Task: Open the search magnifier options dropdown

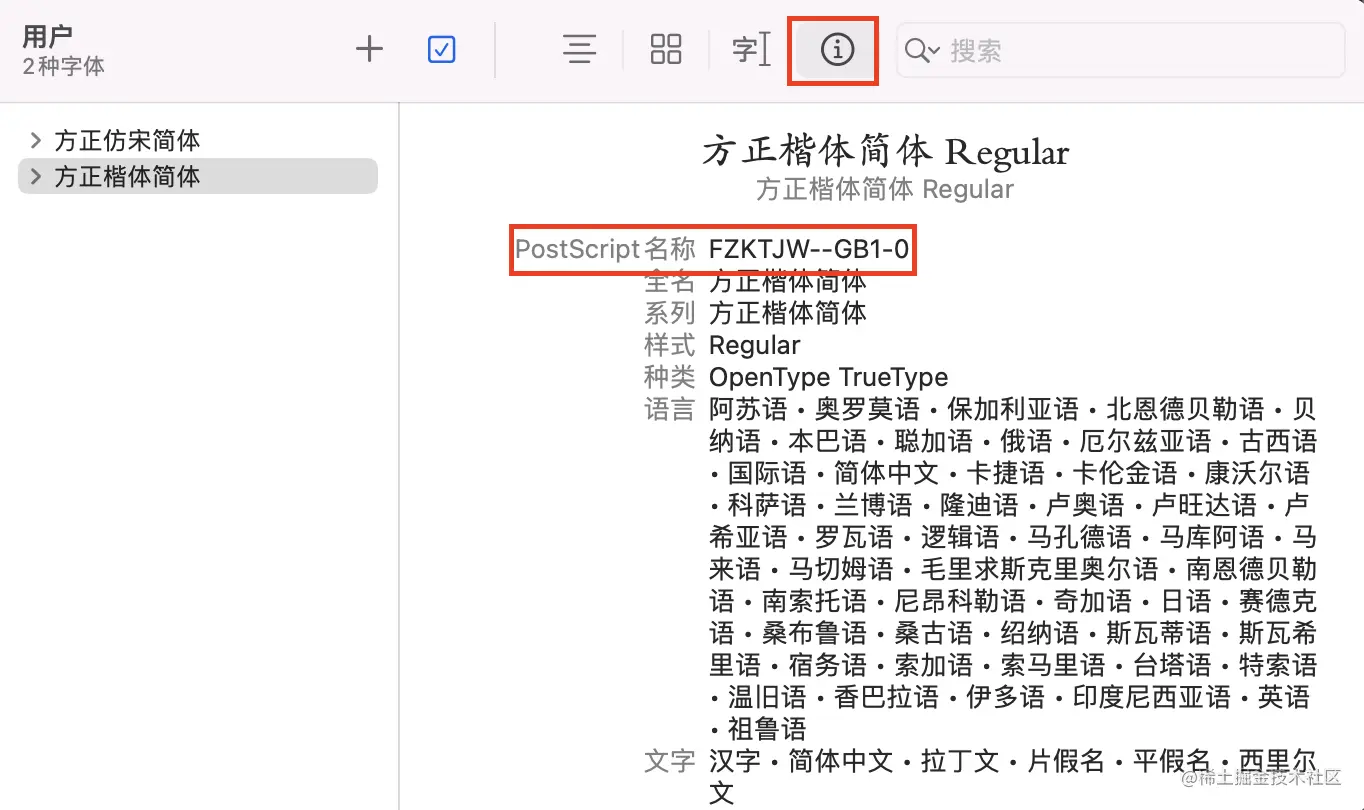Action: [x=921, y=50]
